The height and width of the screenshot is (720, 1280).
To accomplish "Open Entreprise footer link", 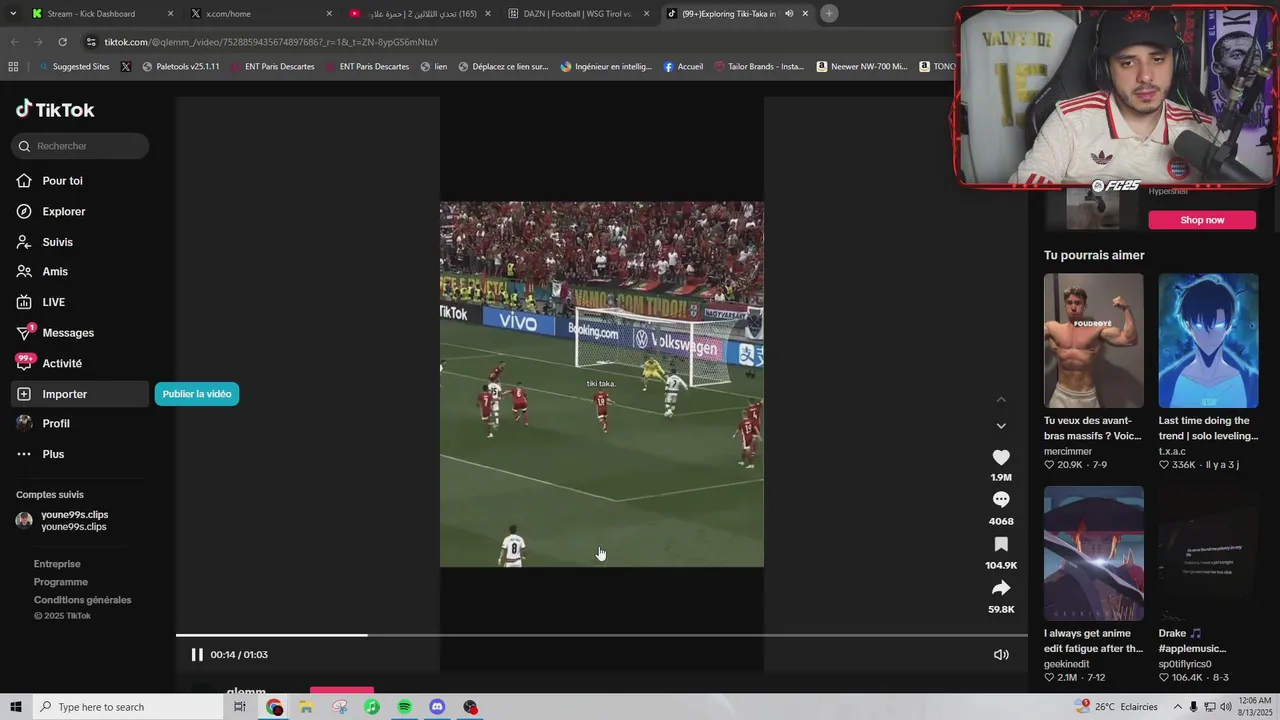I will (57, 564).
